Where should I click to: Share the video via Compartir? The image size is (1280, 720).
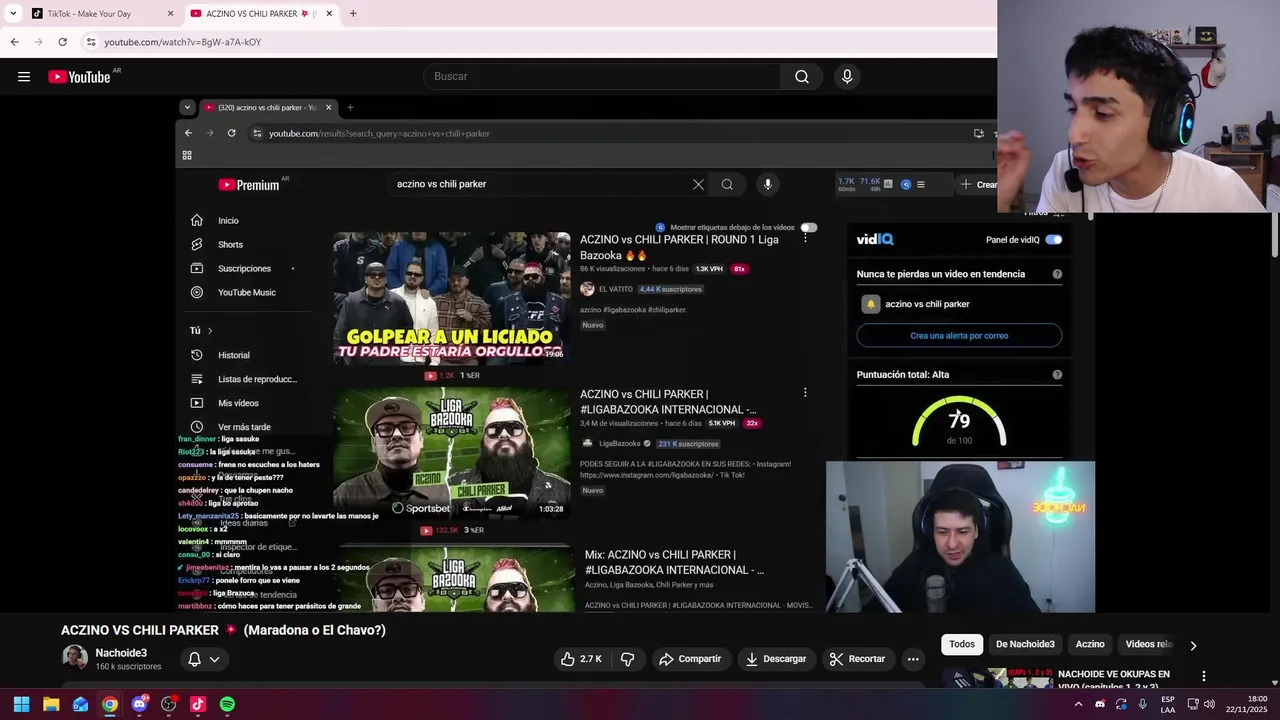click(690, 659)
